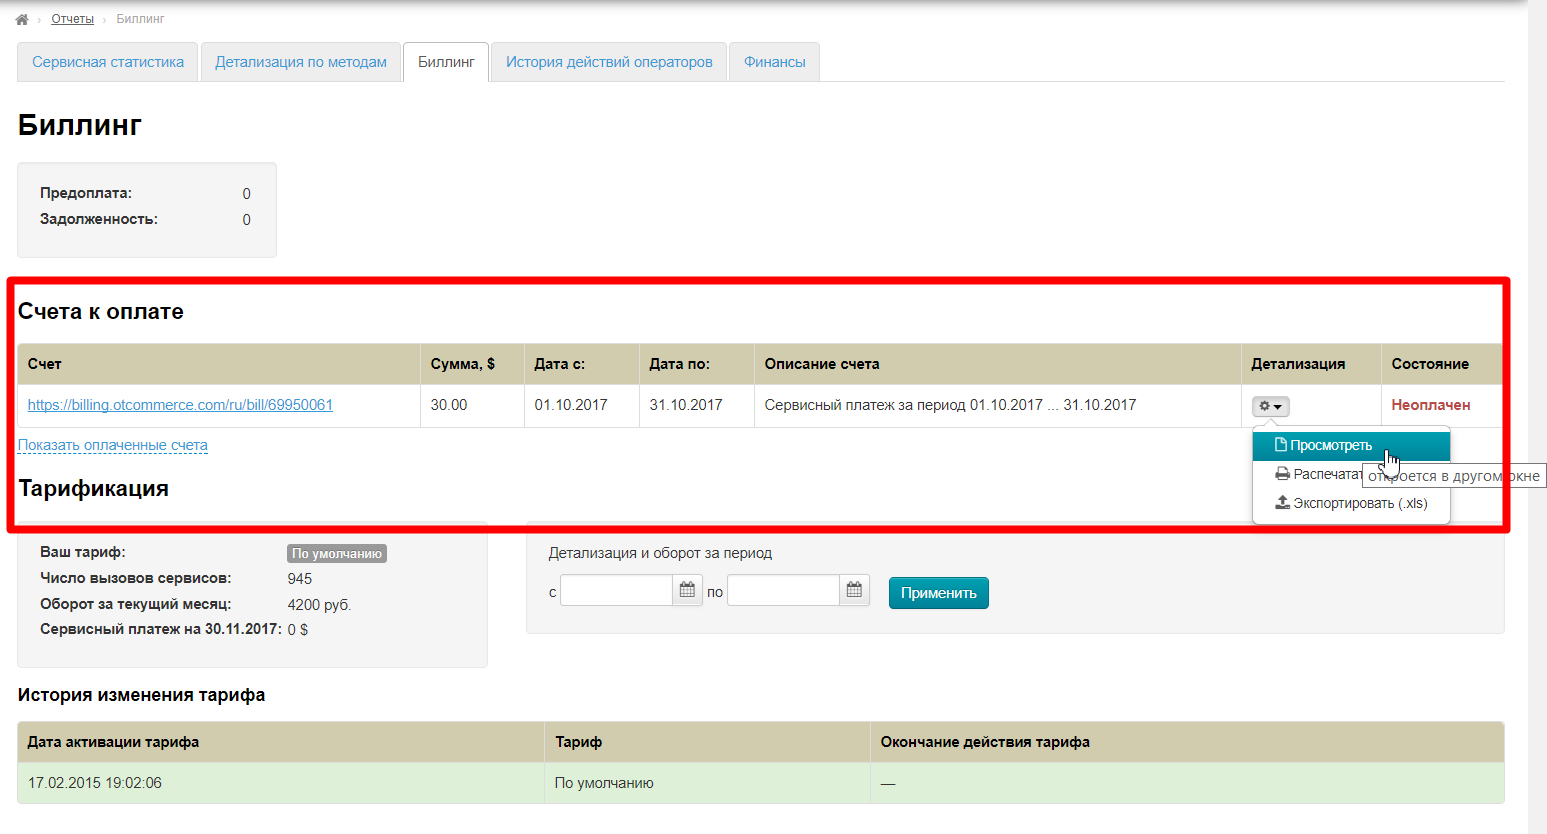Click the document icon beside Просмотреть
The width and height of the screenshot is (1547, 834).
1283,445
